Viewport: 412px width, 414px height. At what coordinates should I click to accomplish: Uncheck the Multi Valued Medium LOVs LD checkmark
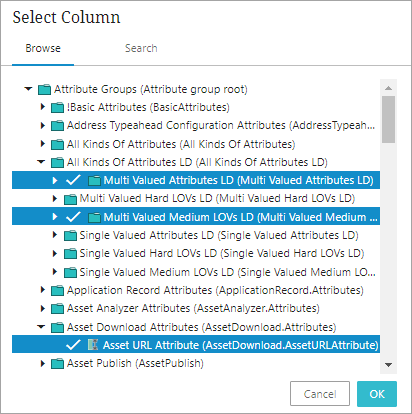coord(73,217)
